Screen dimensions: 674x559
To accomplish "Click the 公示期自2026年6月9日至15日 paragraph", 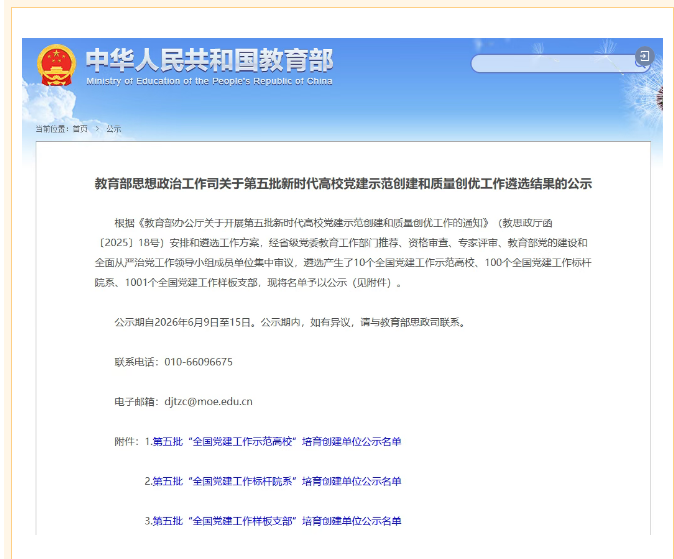I will pyautogui.click(x=290, y=322).
